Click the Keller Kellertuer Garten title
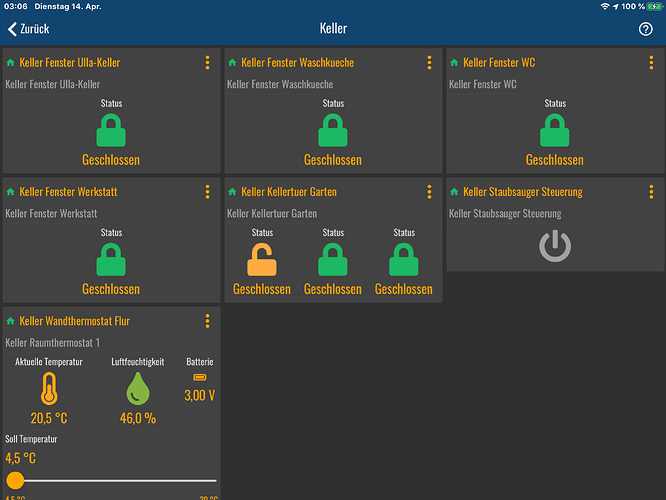The width and height of the screenshot is (666, 500). [x=289, y=192]
